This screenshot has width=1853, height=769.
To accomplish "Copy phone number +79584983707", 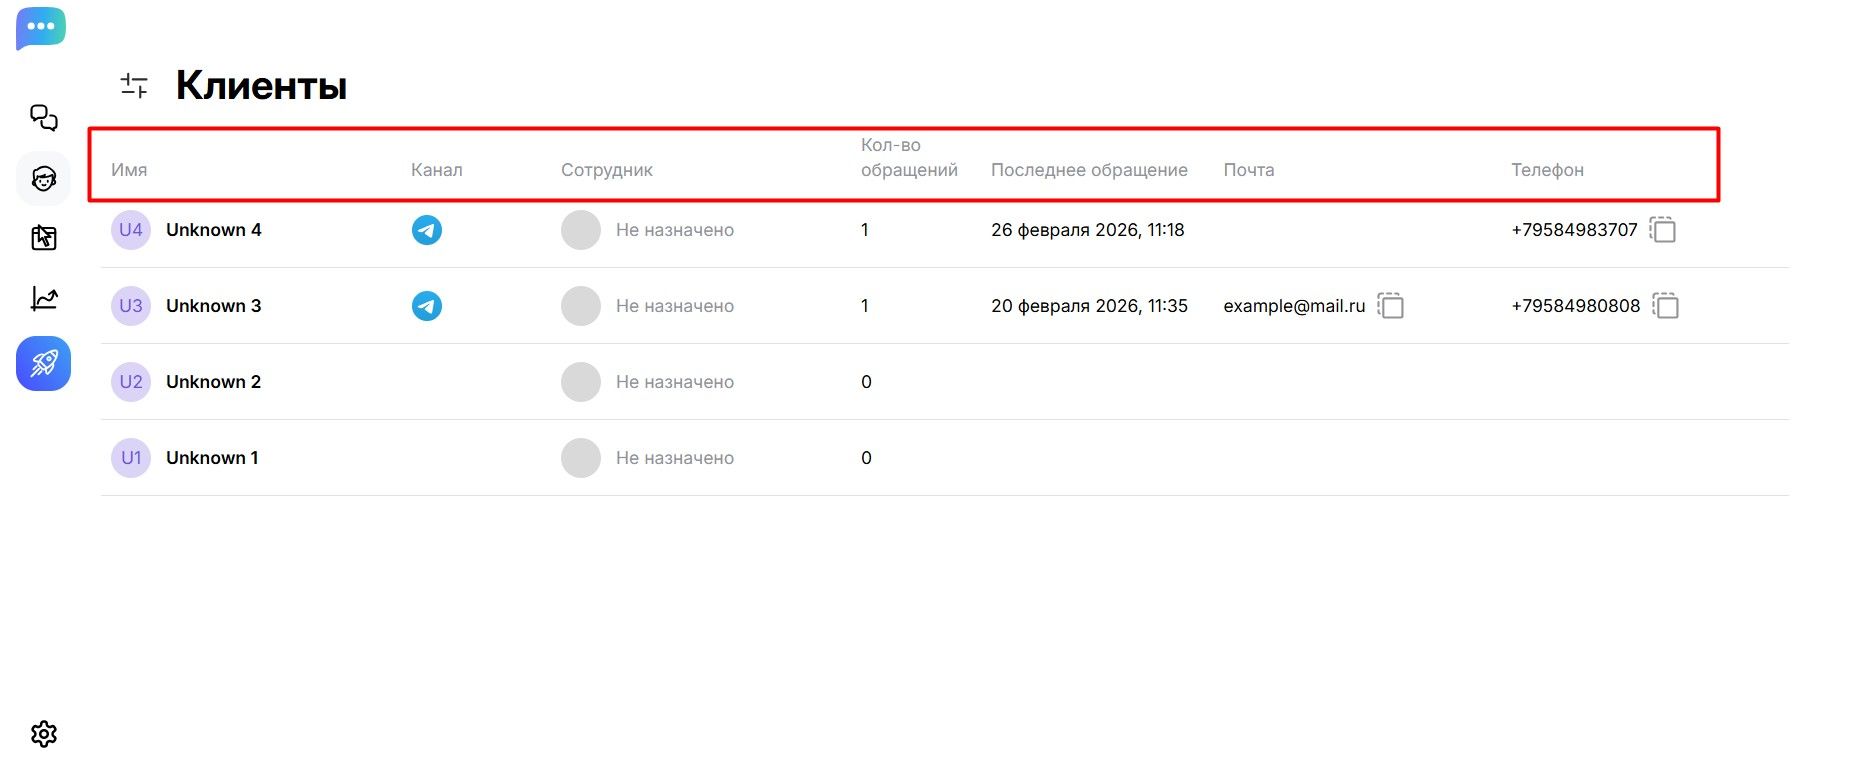I will click(x=1662, y=230).
